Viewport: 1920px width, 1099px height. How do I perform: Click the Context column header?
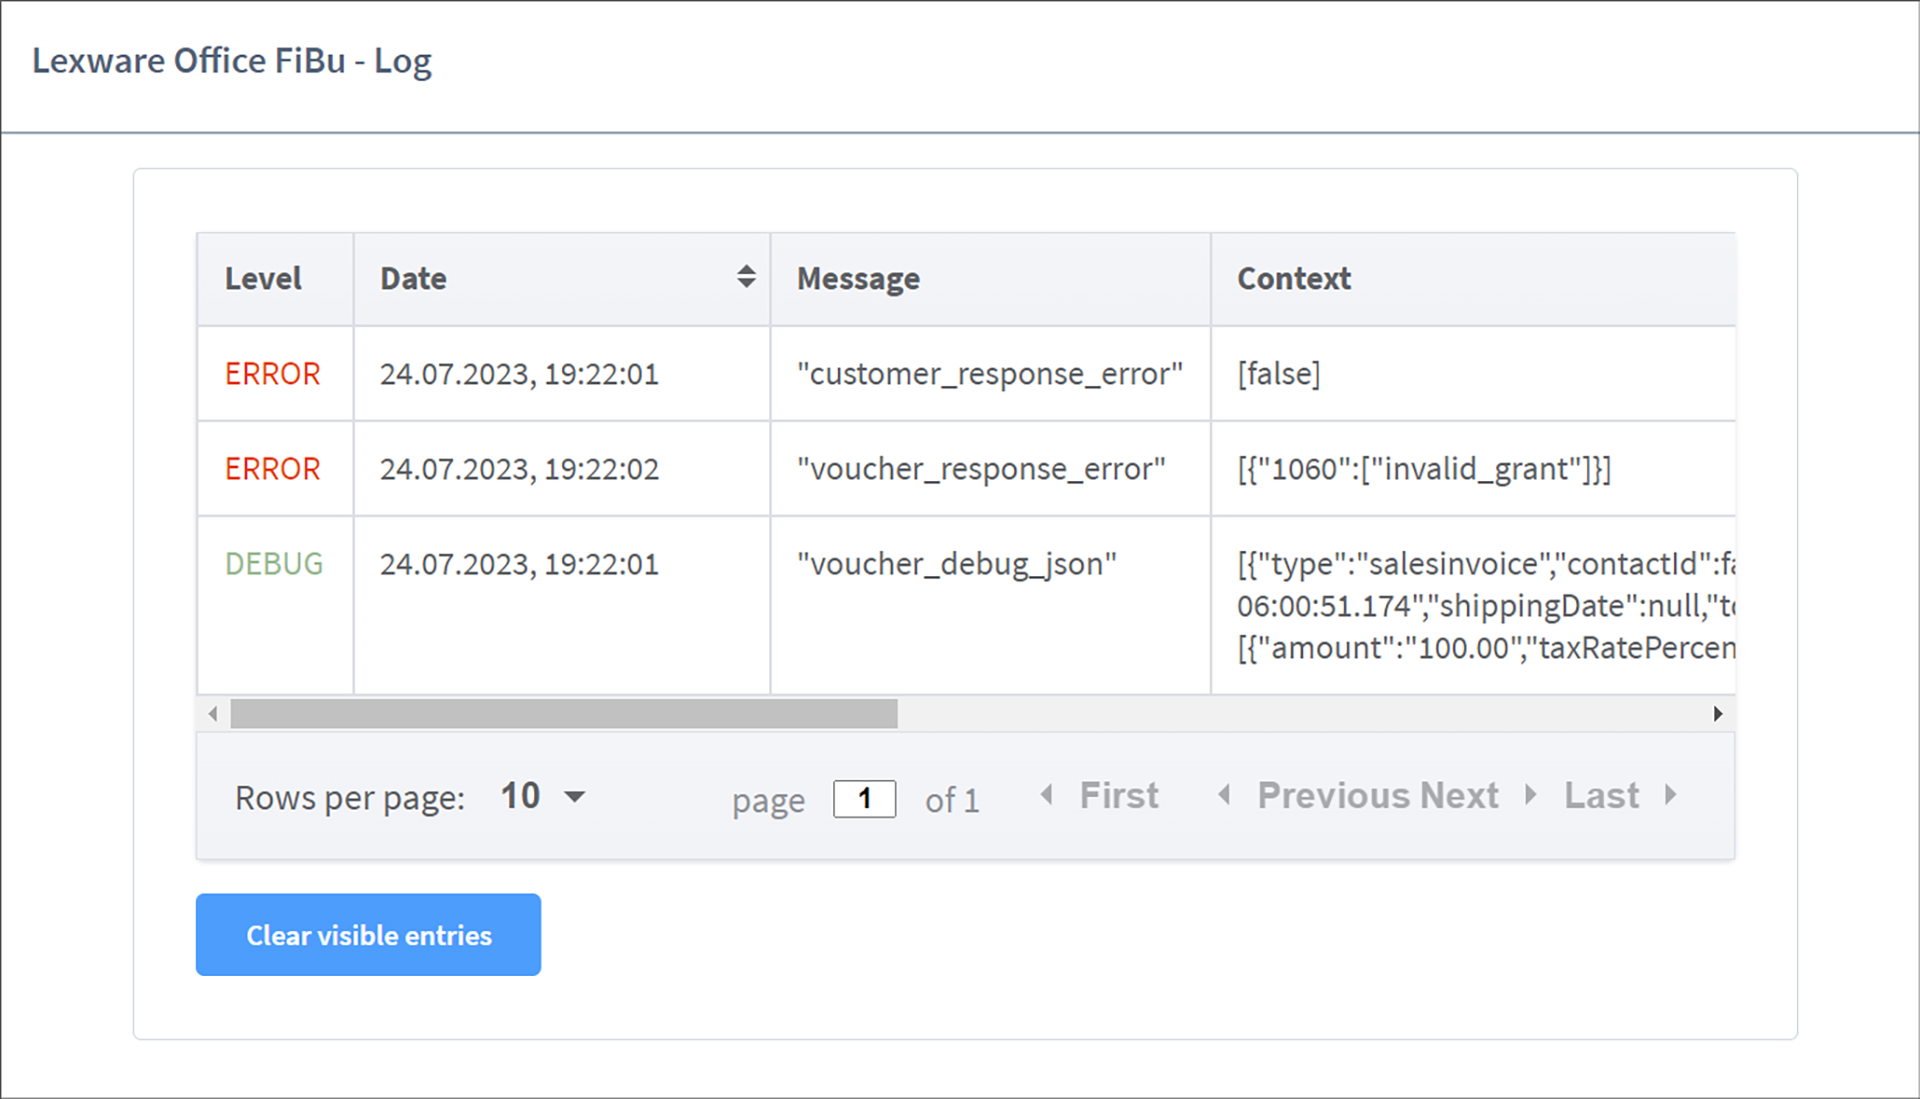(1473, 279)
